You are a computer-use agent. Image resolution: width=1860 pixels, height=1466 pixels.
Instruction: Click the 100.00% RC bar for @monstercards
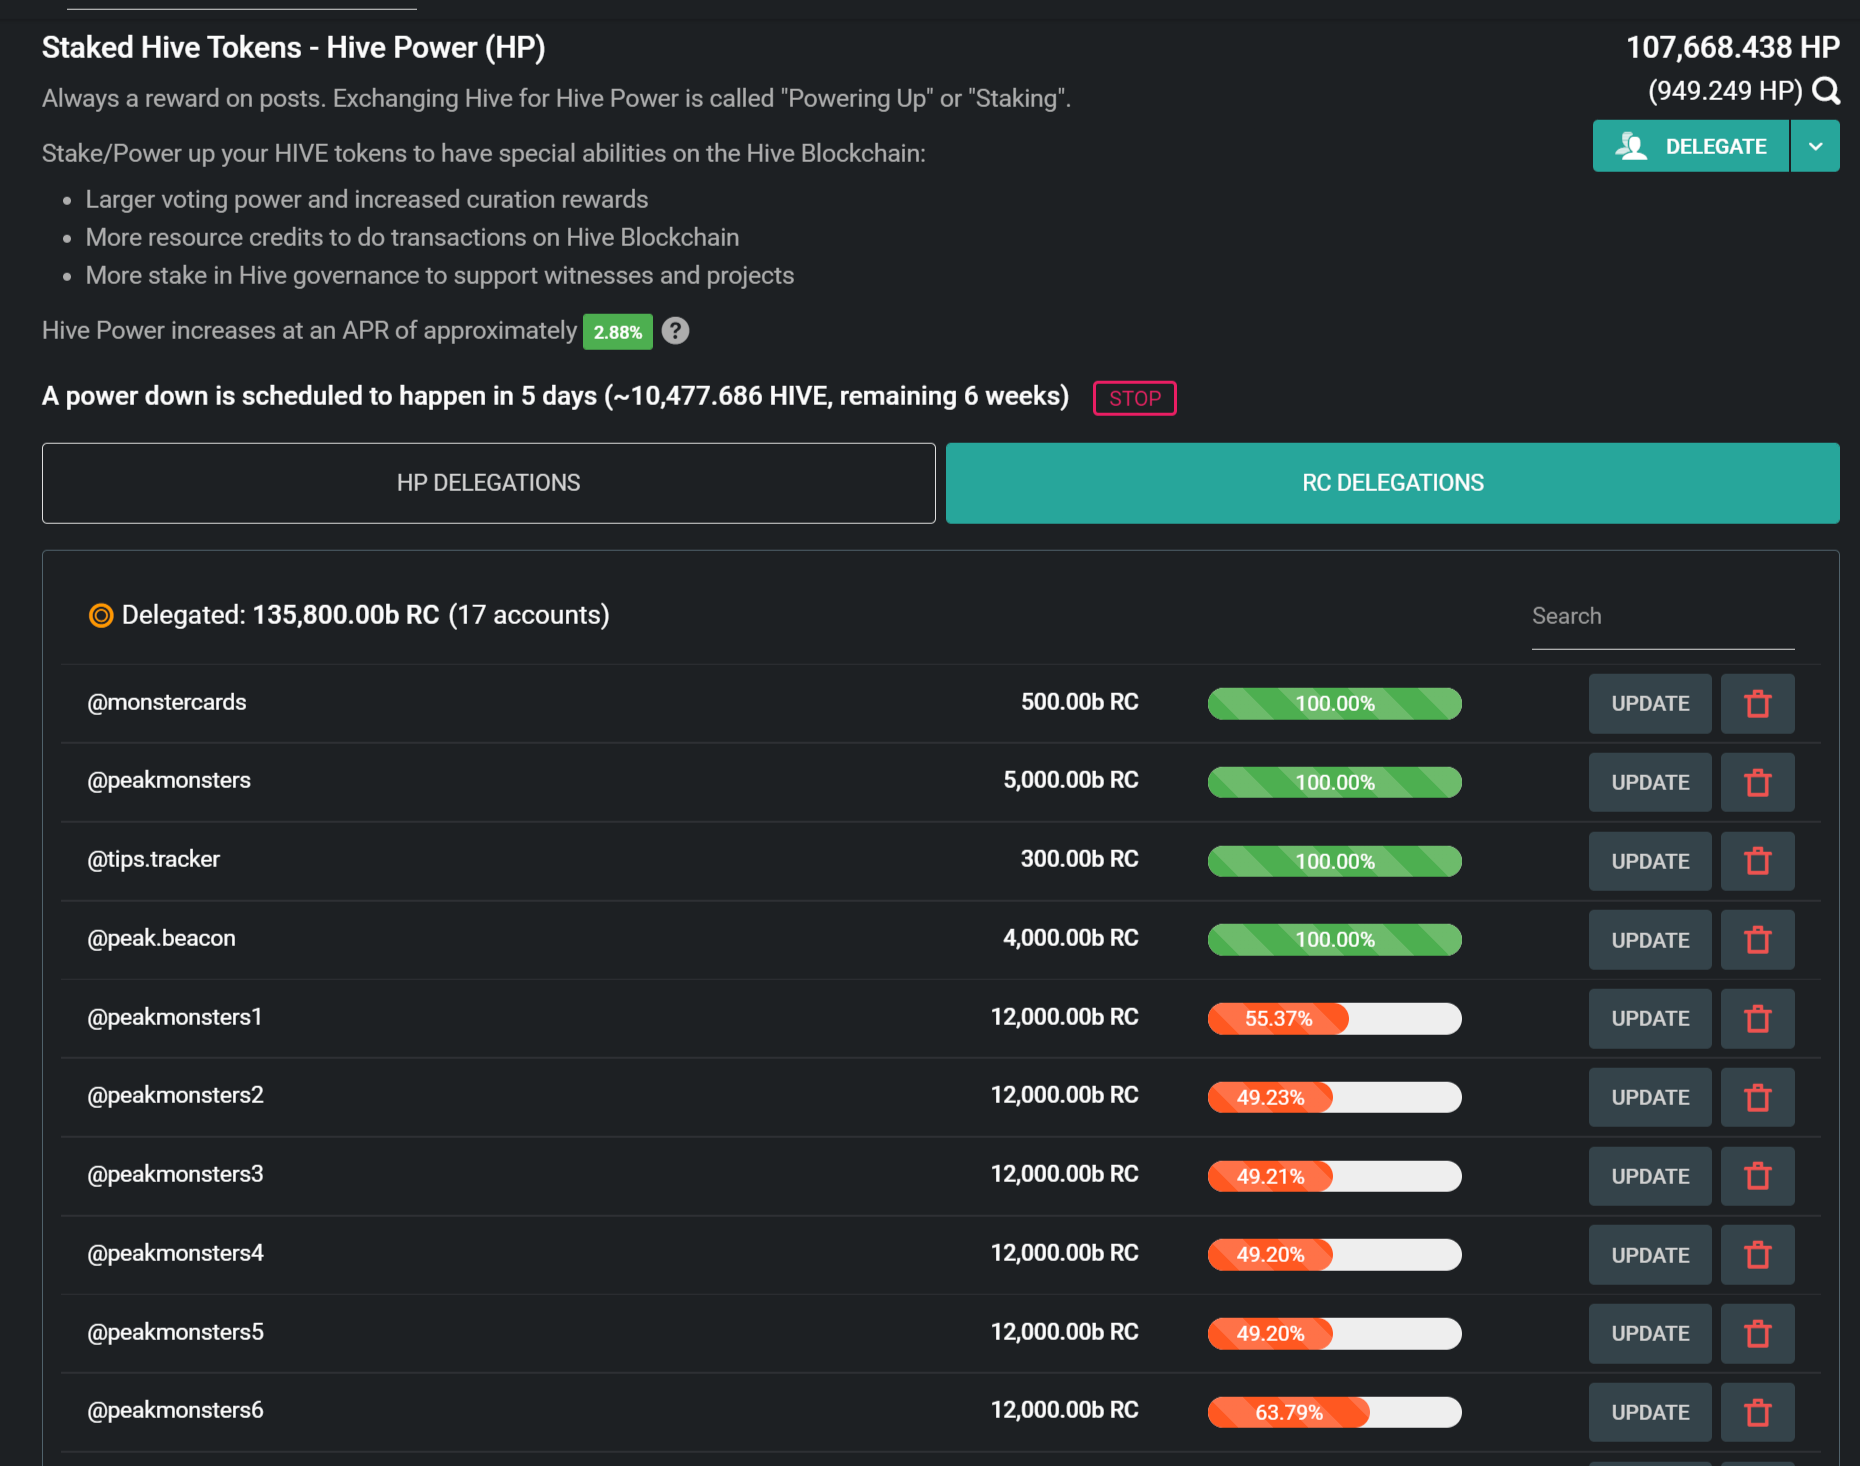[1335, 704]
